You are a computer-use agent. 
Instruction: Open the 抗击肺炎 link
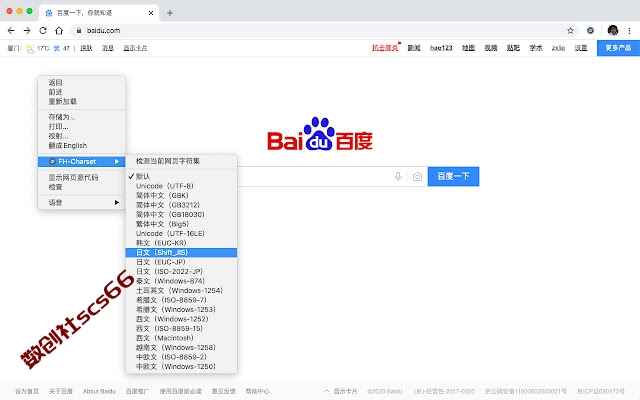point(385,48)
